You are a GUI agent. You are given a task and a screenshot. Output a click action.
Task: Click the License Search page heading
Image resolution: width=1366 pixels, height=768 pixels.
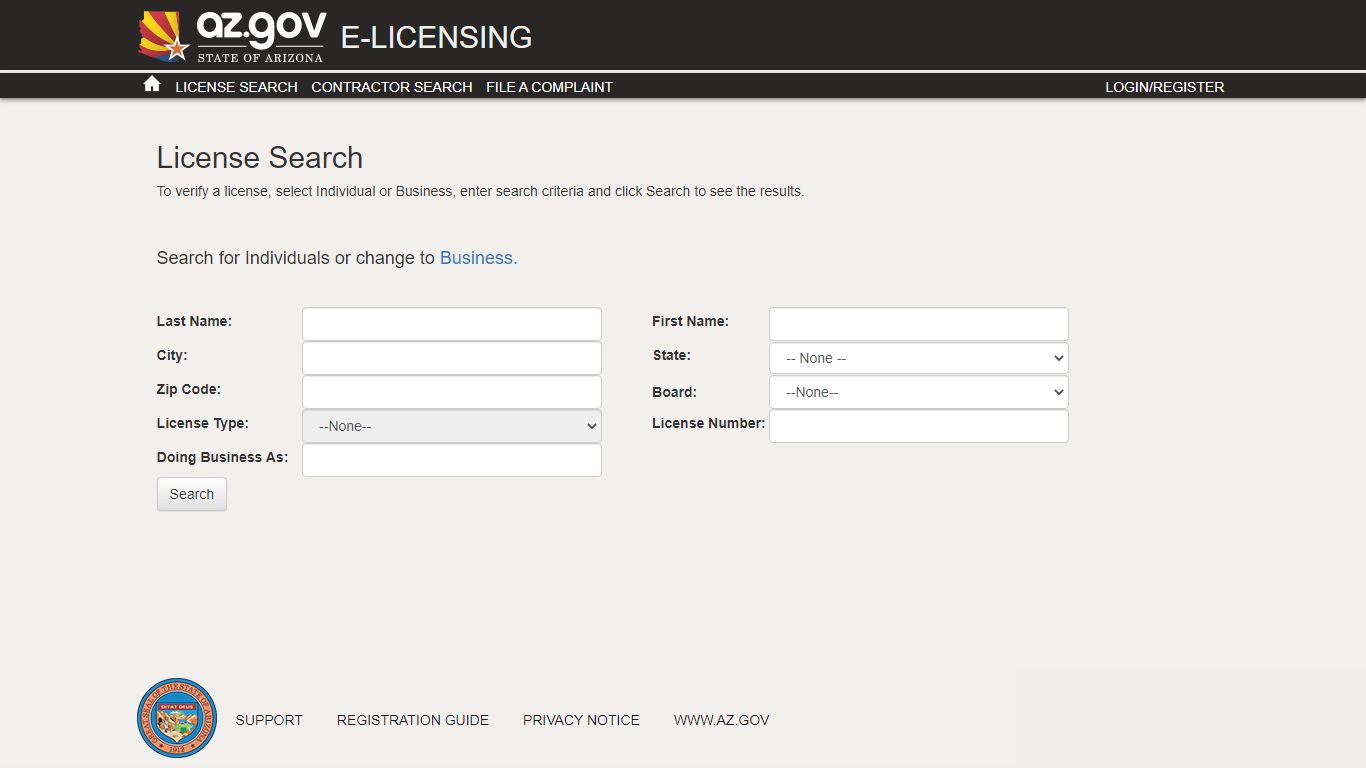[260, 158]
